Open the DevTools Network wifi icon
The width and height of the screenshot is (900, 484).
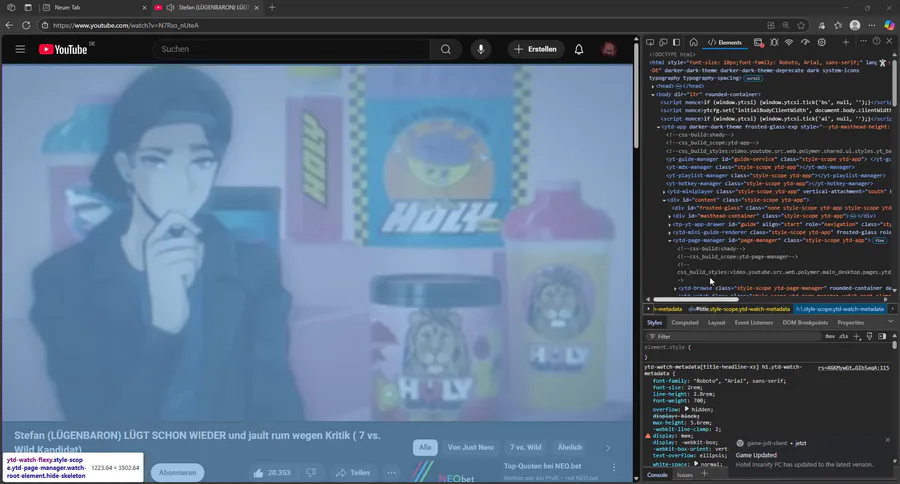click(789, 42)
